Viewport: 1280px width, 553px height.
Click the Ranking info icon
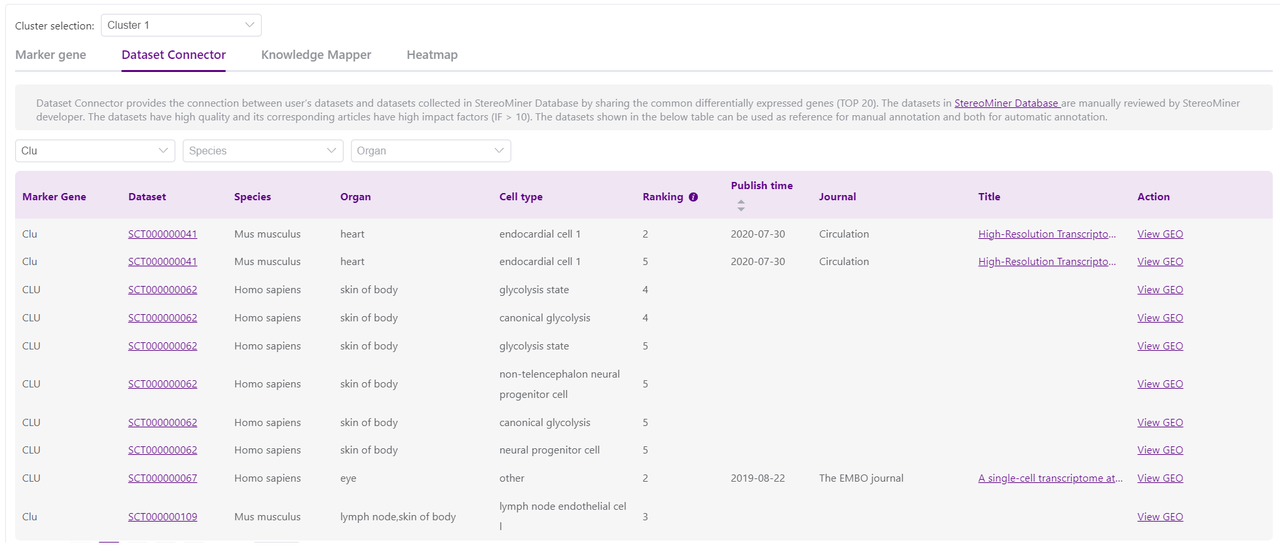693,198
